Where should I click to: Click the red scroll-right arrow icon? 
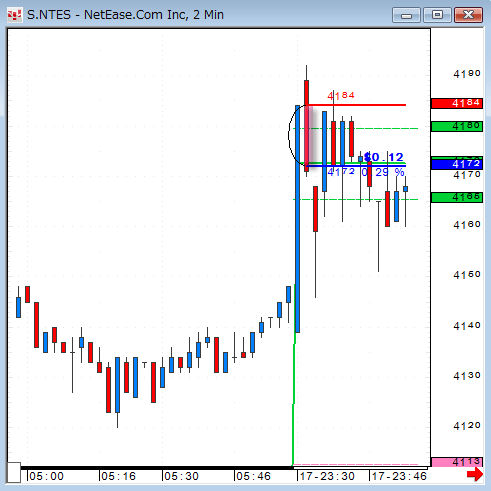coord(475,474)
